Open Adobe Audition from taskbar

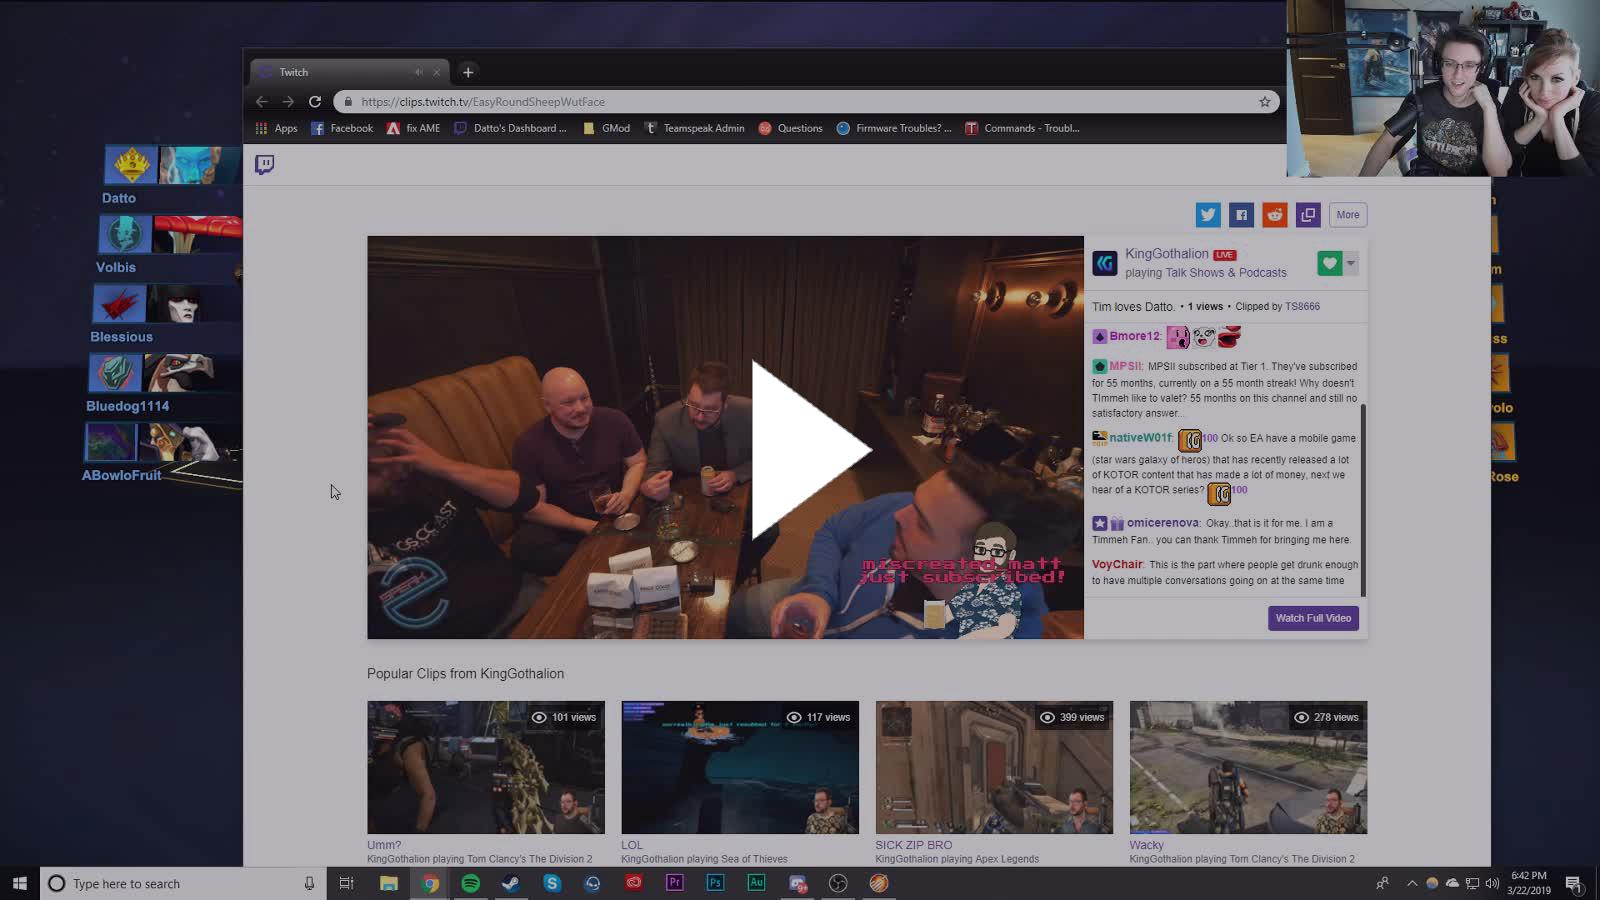(756, 883)
